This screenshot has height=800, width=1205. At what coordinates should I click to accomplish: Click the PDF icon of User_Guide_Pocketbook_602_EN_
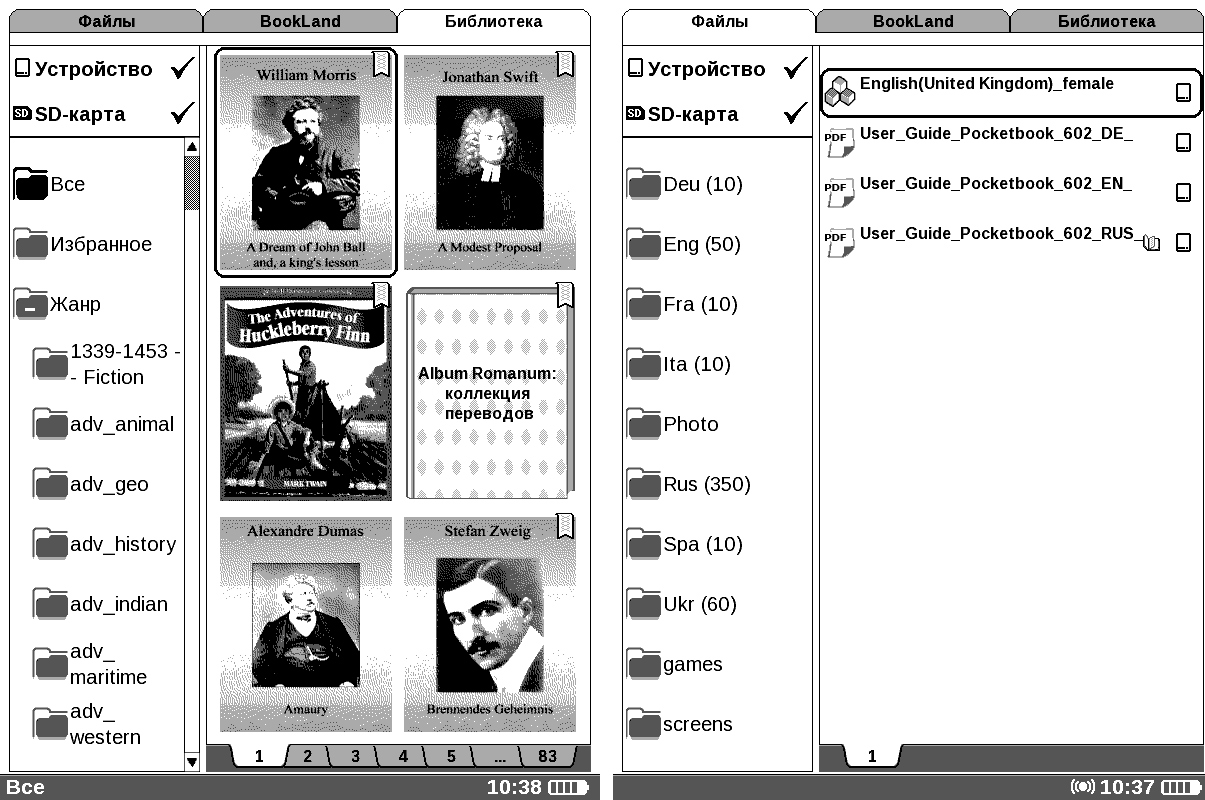click(x=839, y=192)
